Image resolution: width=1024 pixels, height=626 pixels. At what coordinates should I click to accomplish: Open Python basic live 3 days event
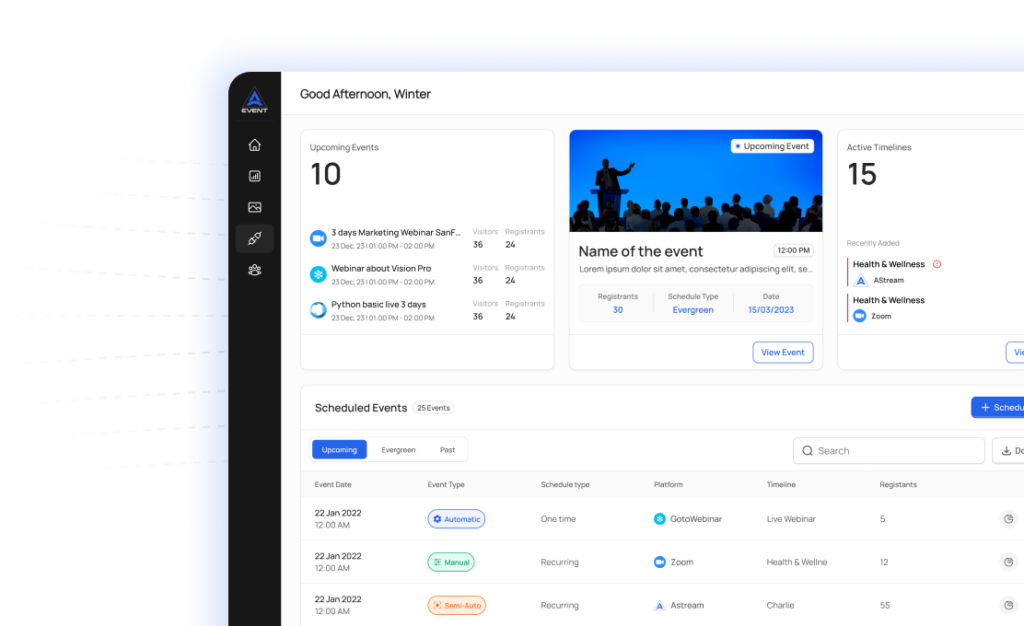click(x=378, y=304)
